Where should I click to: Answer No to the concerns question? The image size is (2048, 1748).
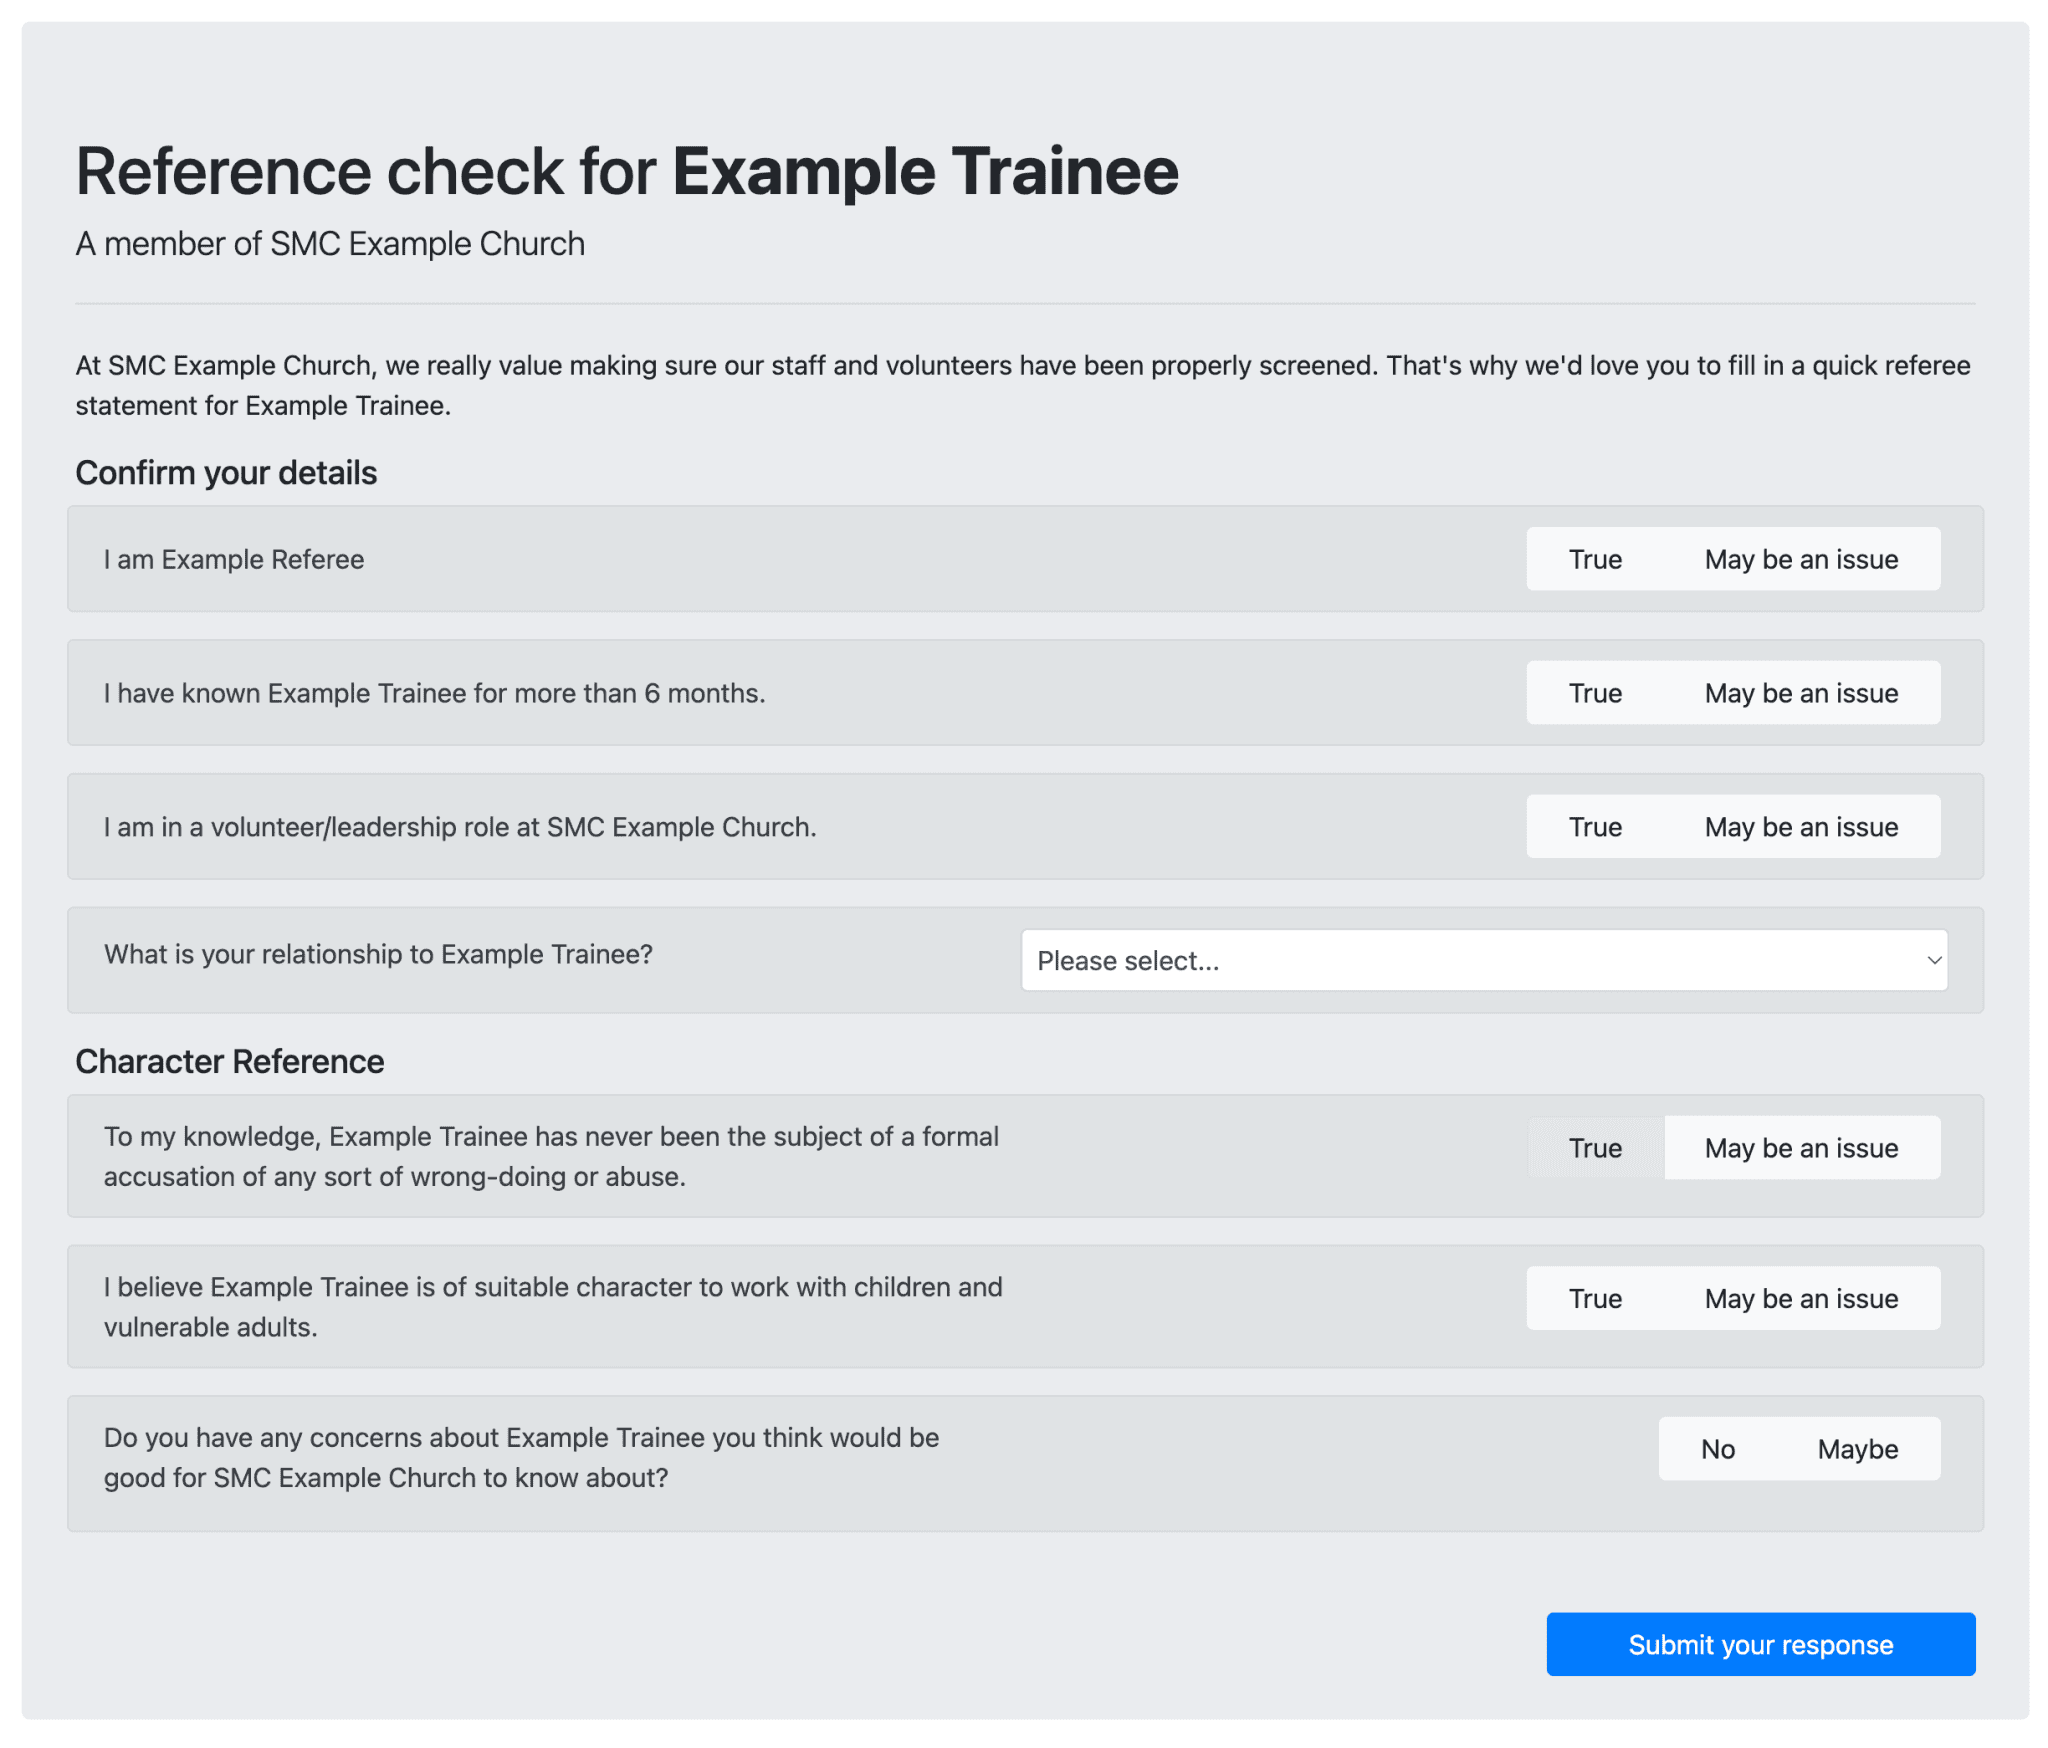pos(1717,1448)
